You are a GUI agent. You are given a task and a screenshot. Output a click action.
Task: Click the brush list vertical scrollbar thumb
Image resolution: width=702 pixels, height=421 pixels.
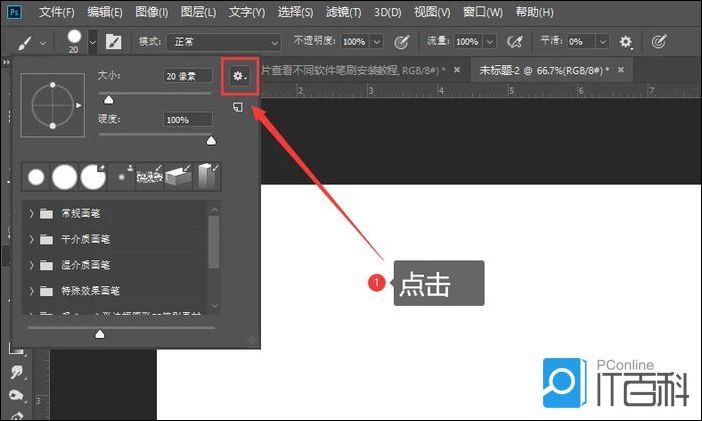coord(214,242)
